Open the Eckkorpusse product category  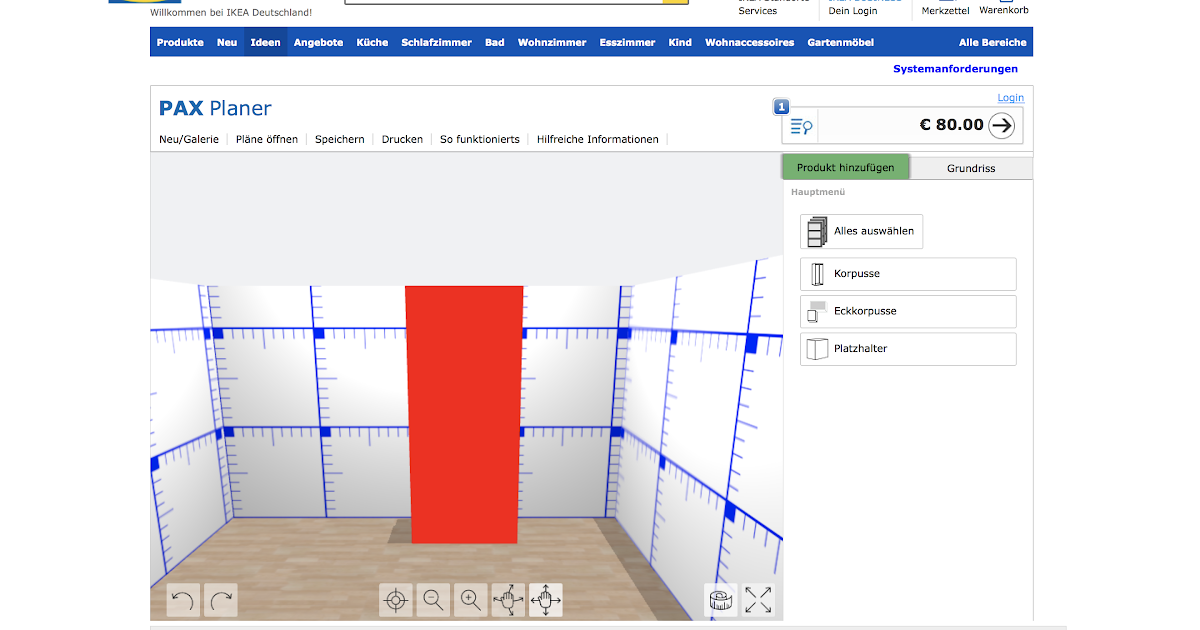tap(908, 311)
